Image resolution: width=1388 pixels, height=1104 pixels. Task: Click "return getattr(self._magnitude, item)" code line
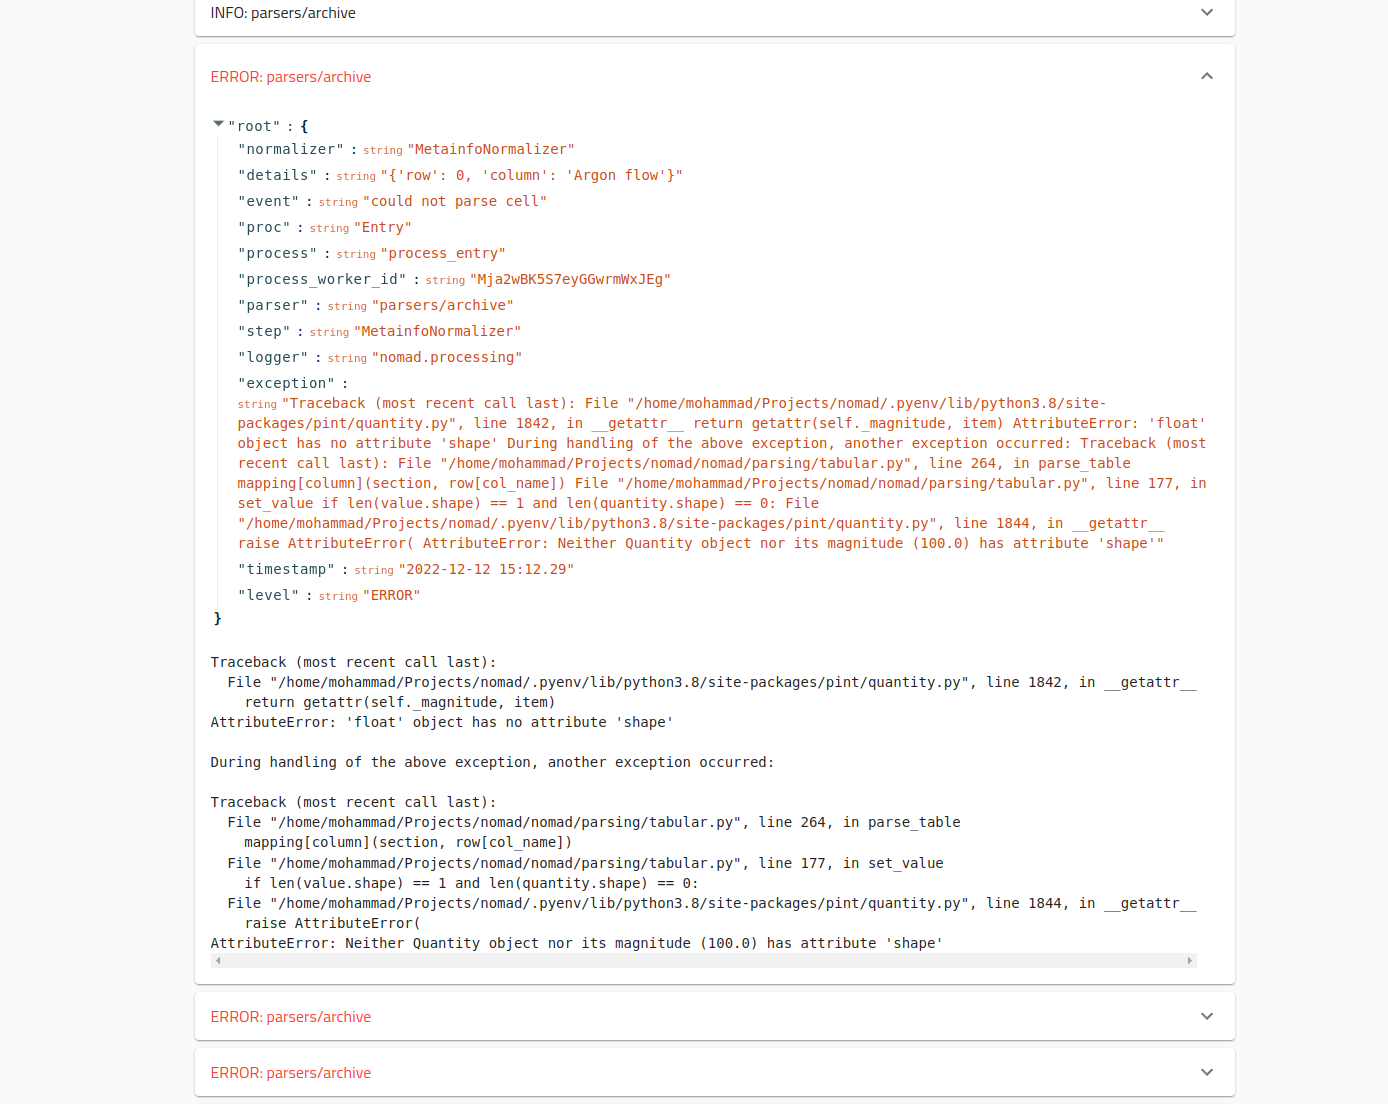click(400, 702)
